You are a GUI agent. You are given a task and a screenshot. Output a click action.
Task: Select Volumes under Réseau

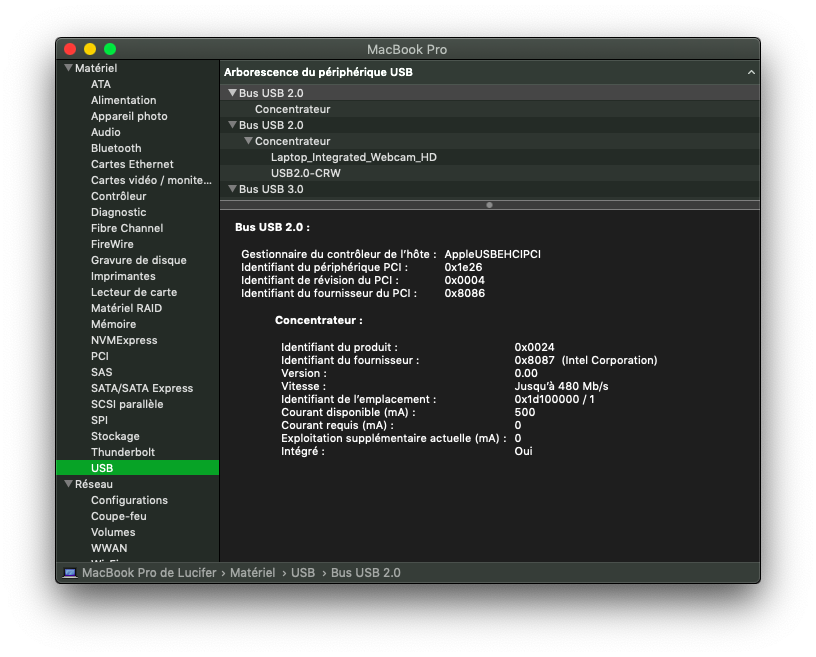(x=113, y=532)
